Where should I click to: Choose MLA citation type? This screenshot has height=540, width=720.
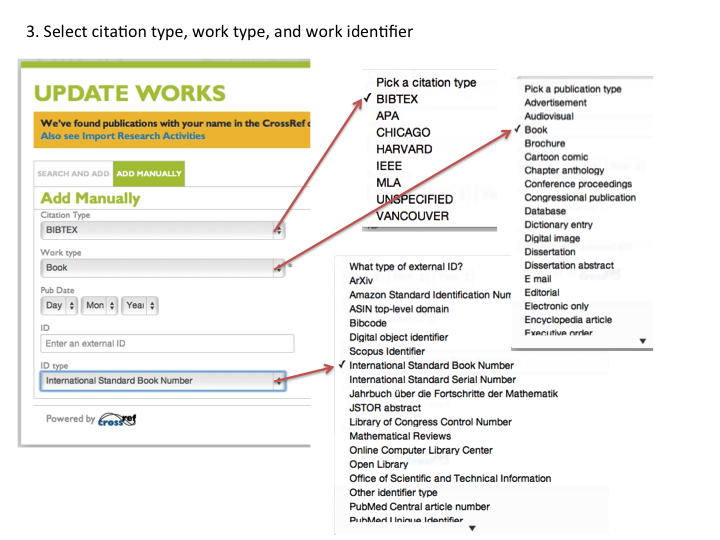pos(388,183)
